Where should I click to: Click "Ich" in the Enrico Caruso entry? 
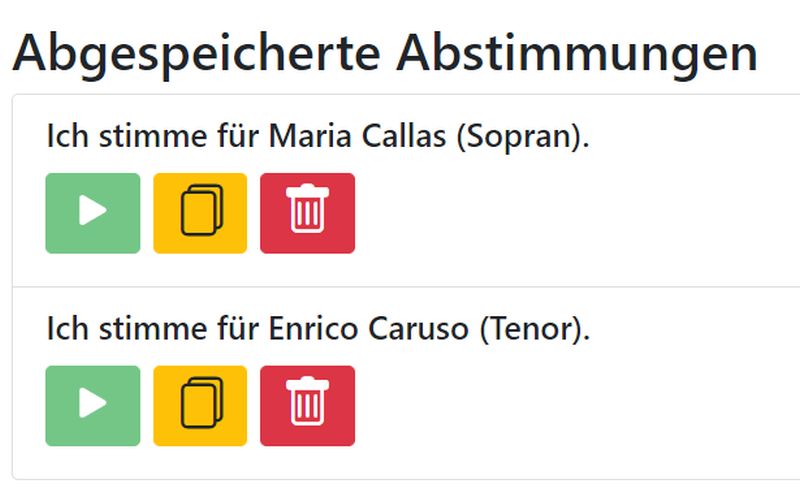(62, 328)
